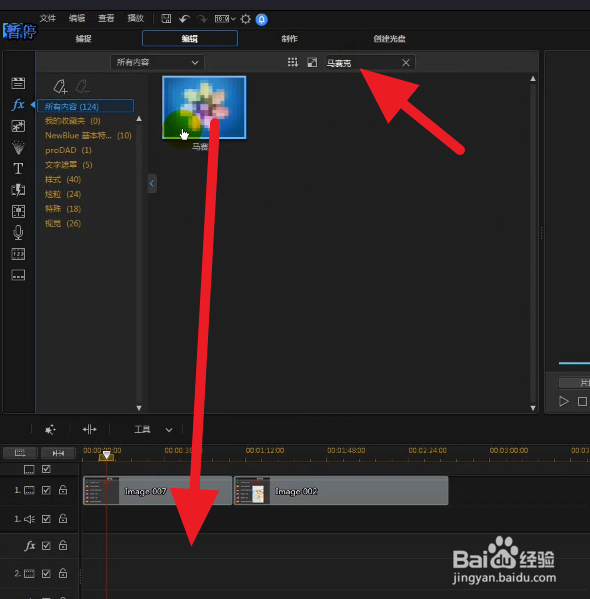Screen dimensions: 590x599
Task: Open the notification bell
Action: (x=262, y=19)
